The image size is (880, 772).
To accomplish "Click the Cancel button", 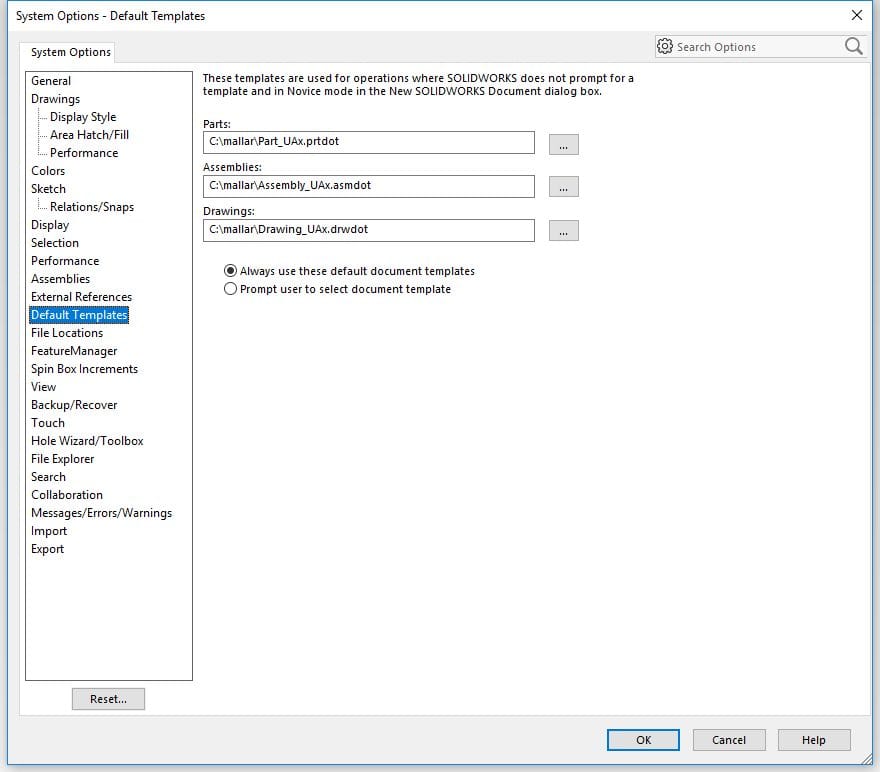I will click(729, 740).
